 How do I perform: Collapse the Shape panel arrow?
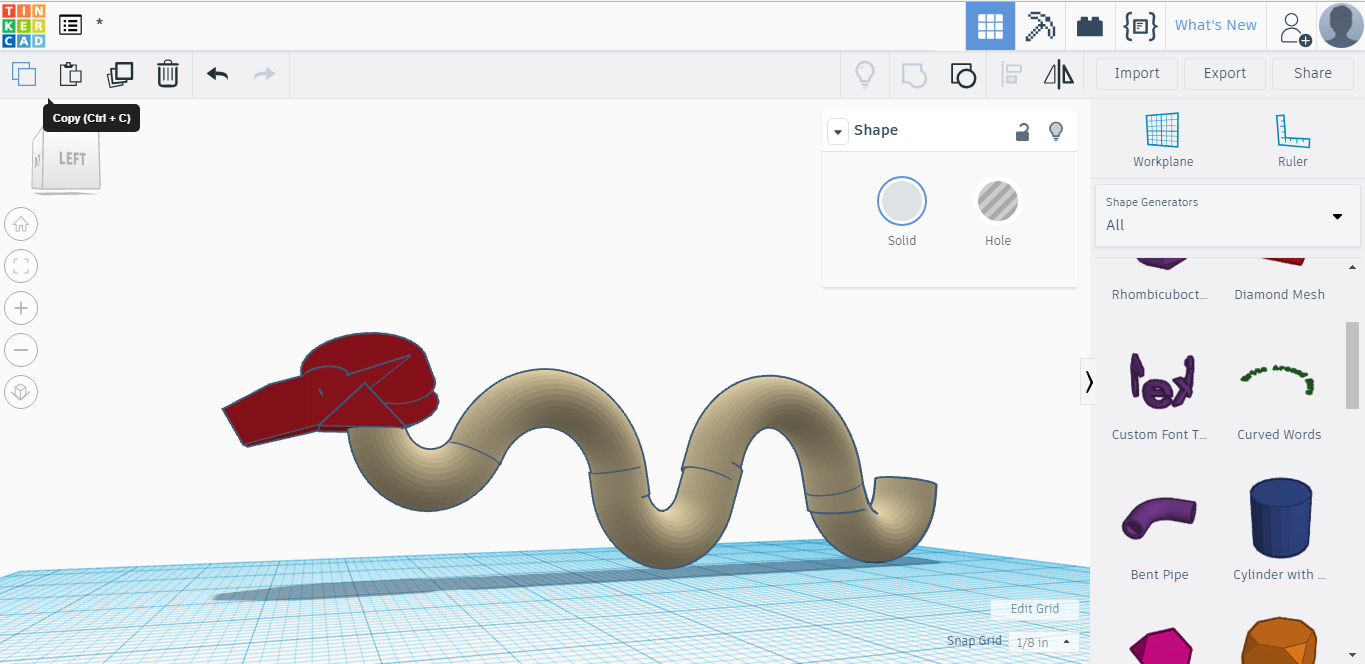point(837,131)
